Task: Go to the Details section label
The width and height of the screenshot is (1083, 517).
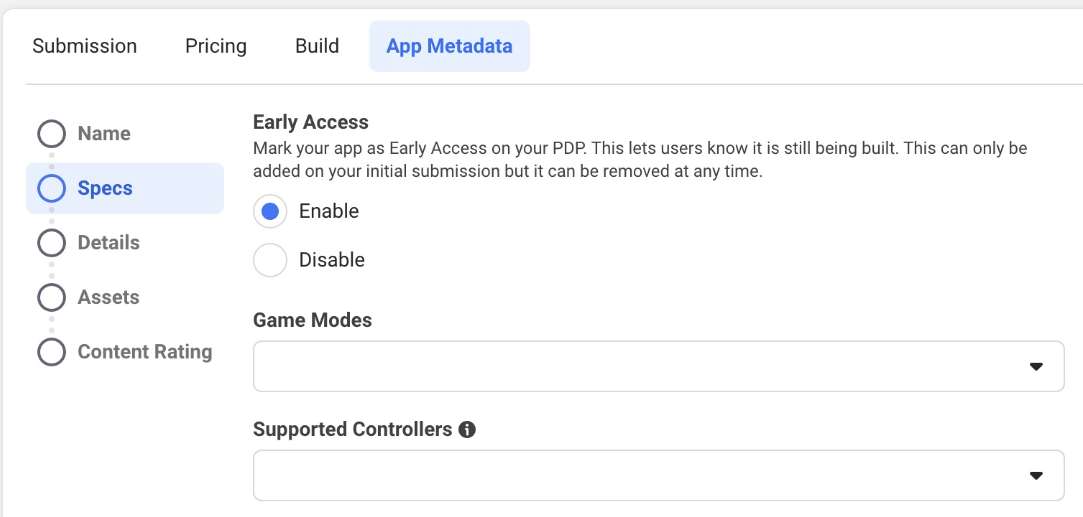Action: 109,243
